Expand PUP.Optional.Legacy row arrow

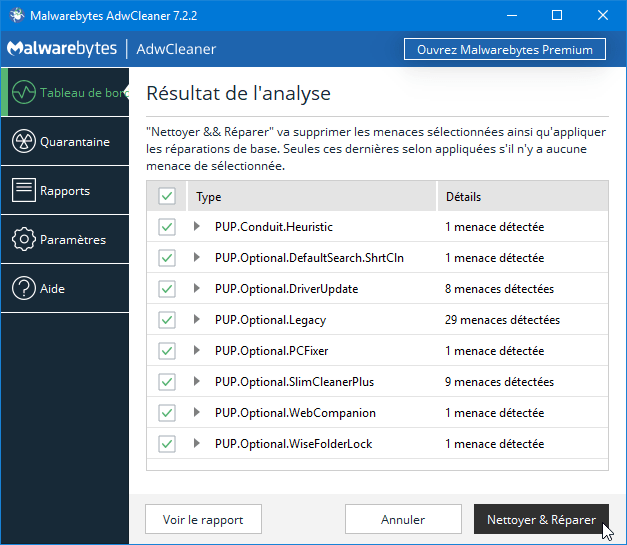(196, 319)
